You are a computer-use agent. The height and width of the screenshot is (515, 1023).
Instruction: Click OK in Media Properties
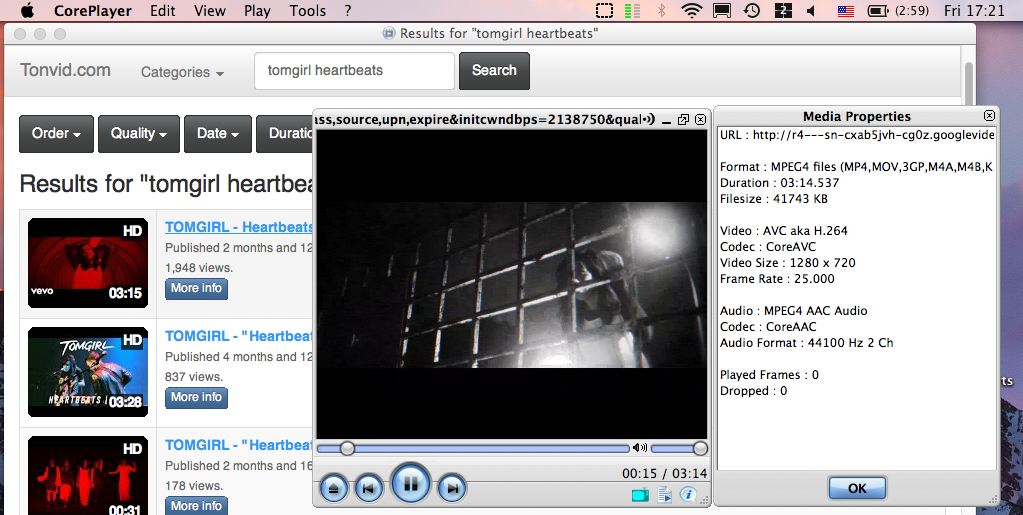click(x=857, y=488)
